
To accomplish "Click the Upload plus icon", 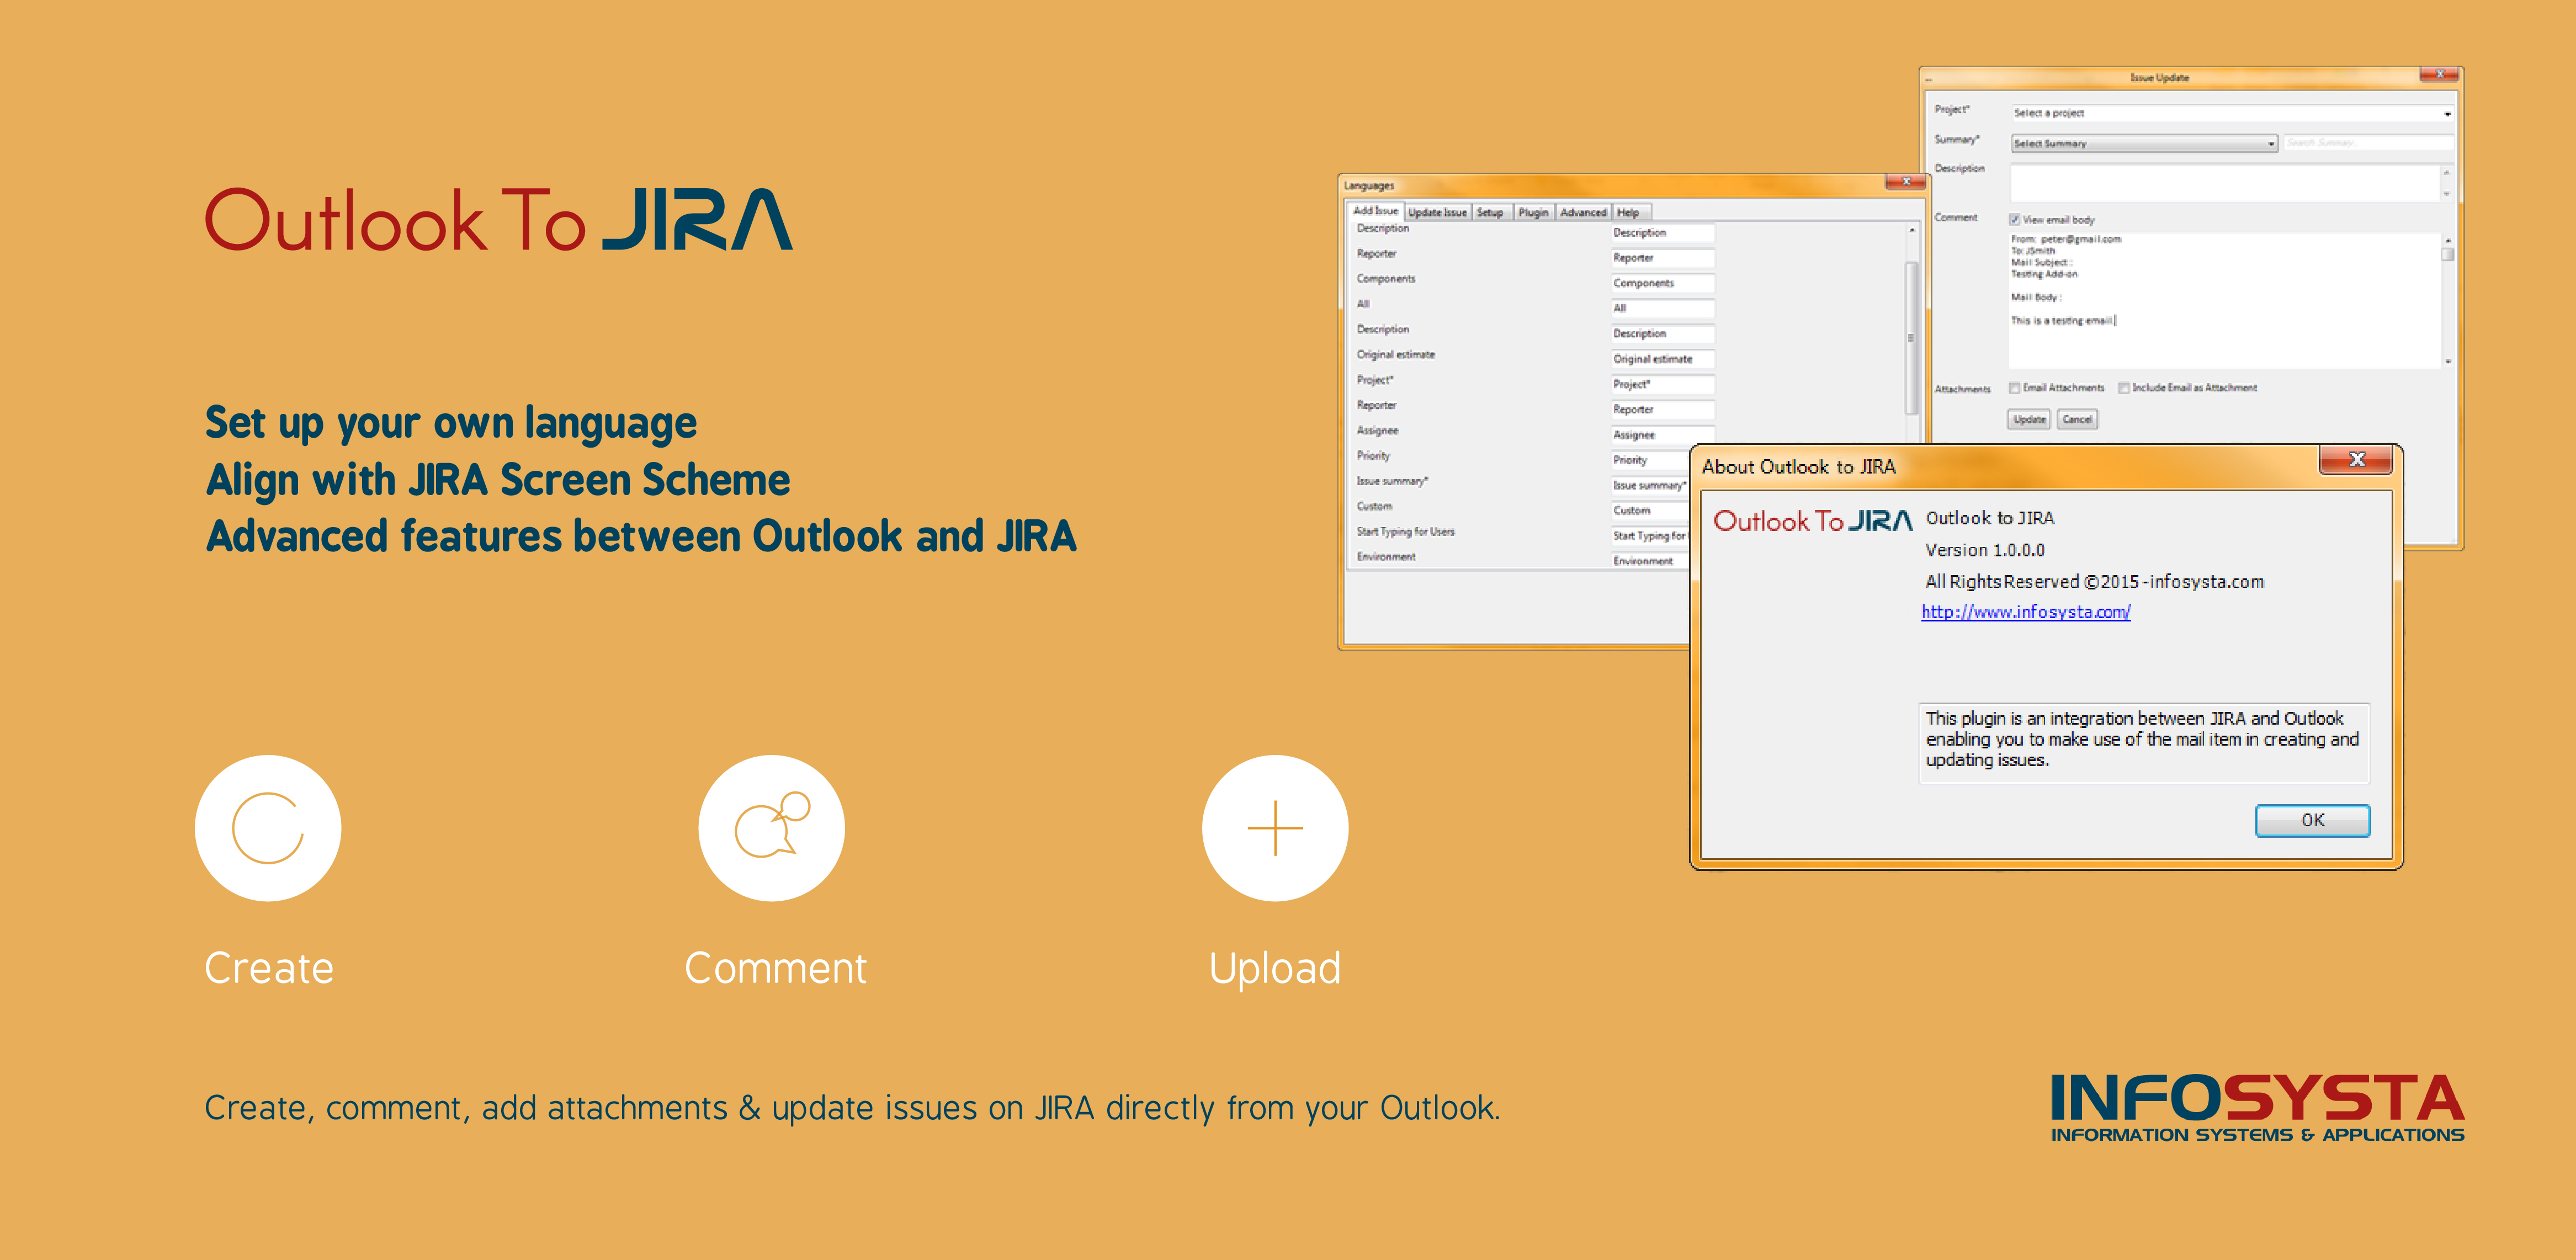I will [x=1275, y=828].
